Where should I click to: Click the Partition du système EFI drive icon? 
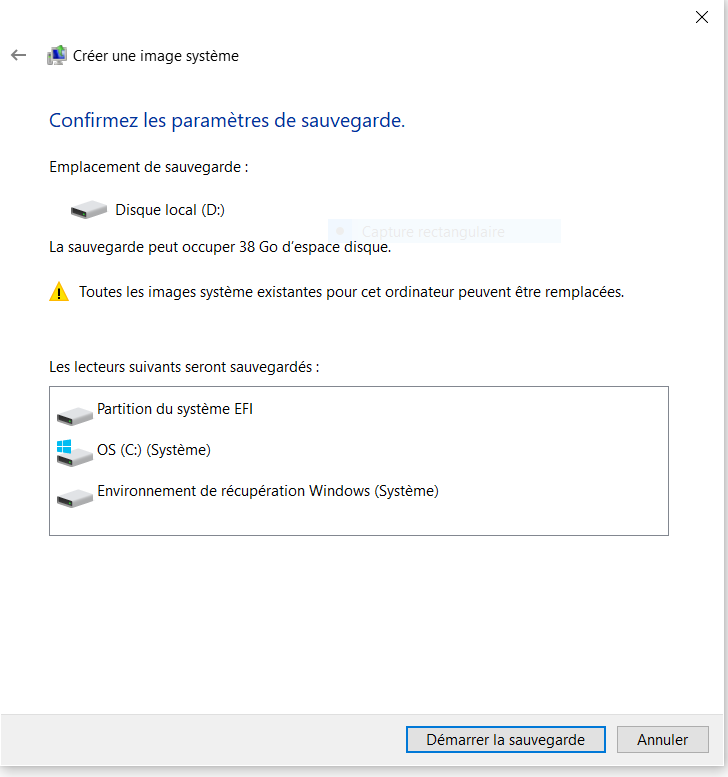(x=75, y=414)
